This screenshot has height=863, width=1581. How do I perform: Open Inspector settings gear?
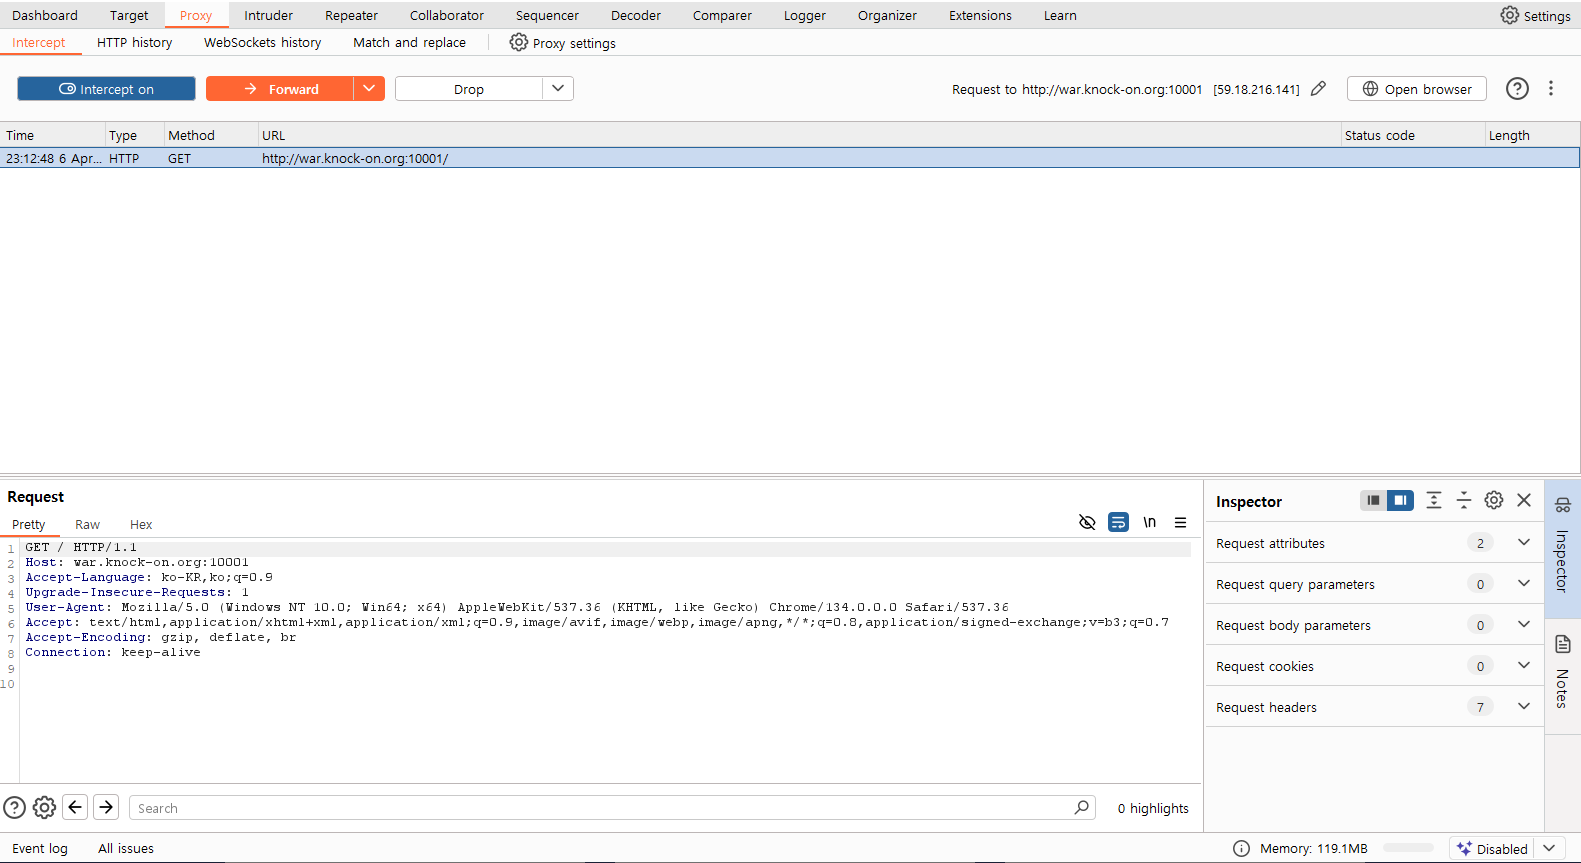1493,500
